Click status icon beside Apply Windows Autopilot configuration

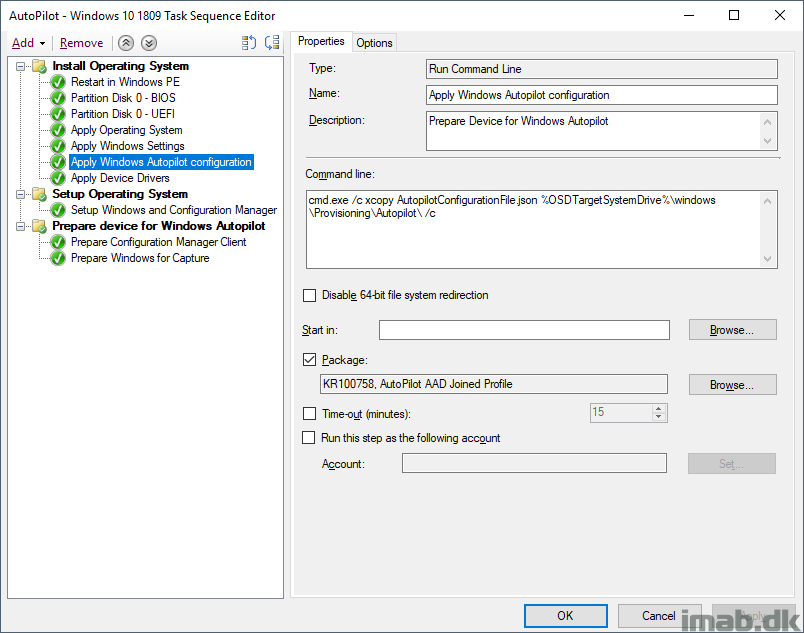pos(58,162)
